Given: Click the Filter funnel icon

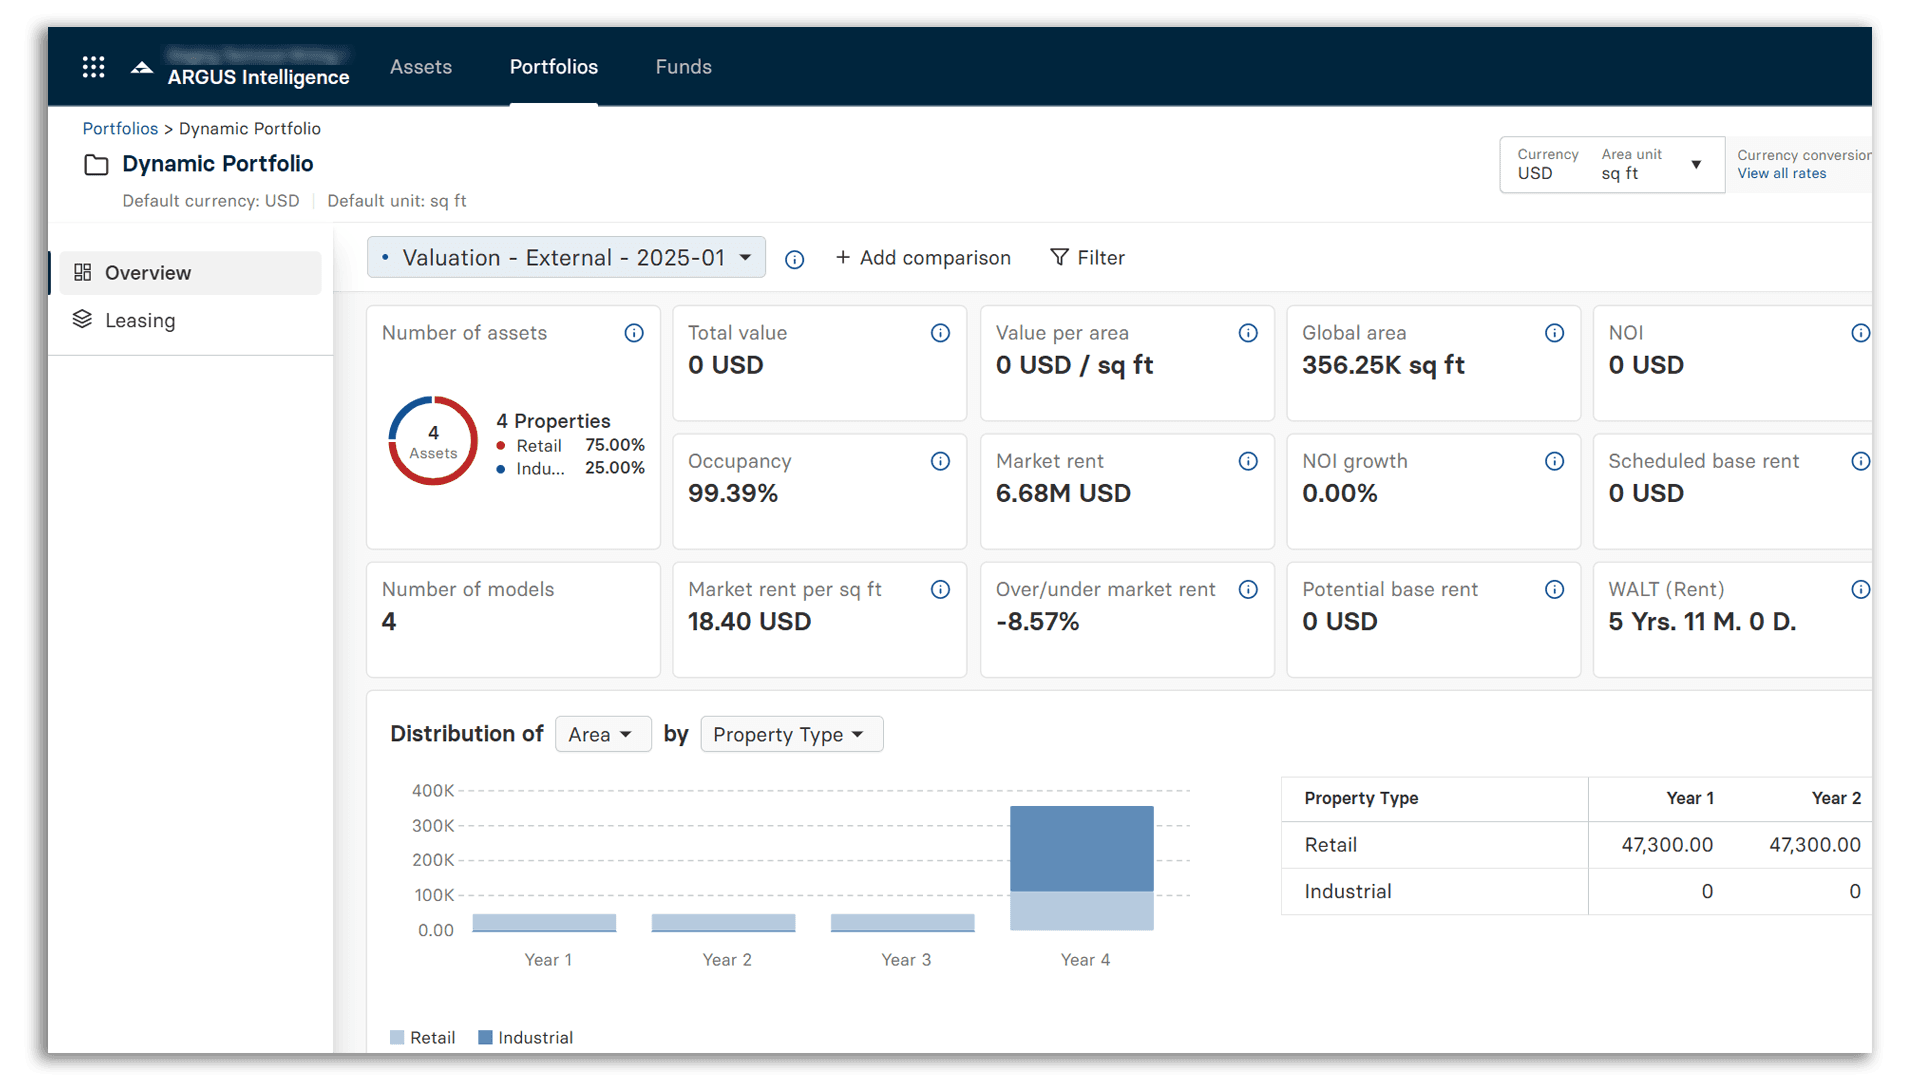Looking at the screenshot, I should coord(1058,257).
